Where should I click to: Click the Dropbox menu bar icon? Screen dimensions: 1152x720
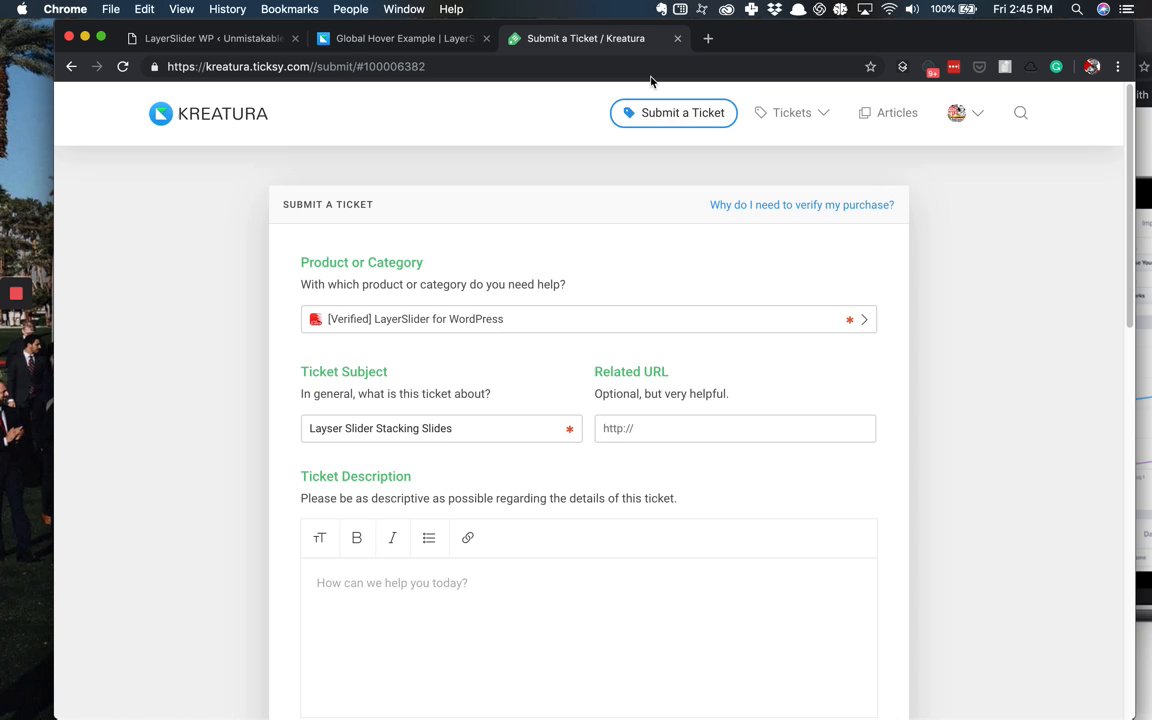[x=774, y=9]
